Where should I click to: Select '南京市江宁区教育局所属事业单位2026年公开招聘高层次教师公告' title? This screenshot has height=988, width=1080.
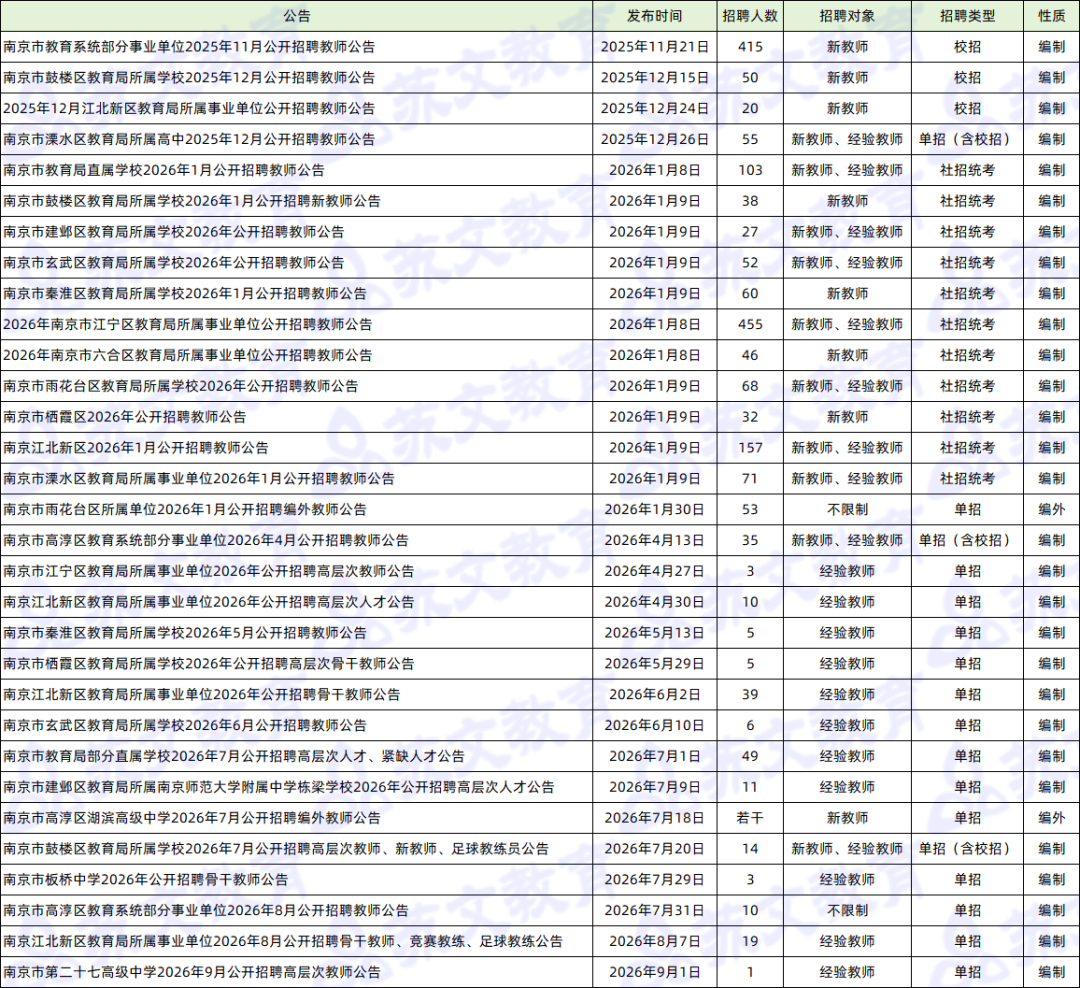(x=209, y=571)
